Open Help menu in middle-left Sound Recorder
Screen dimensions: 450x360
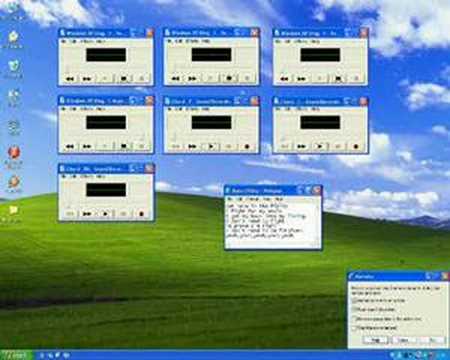[x=101, y=109]
